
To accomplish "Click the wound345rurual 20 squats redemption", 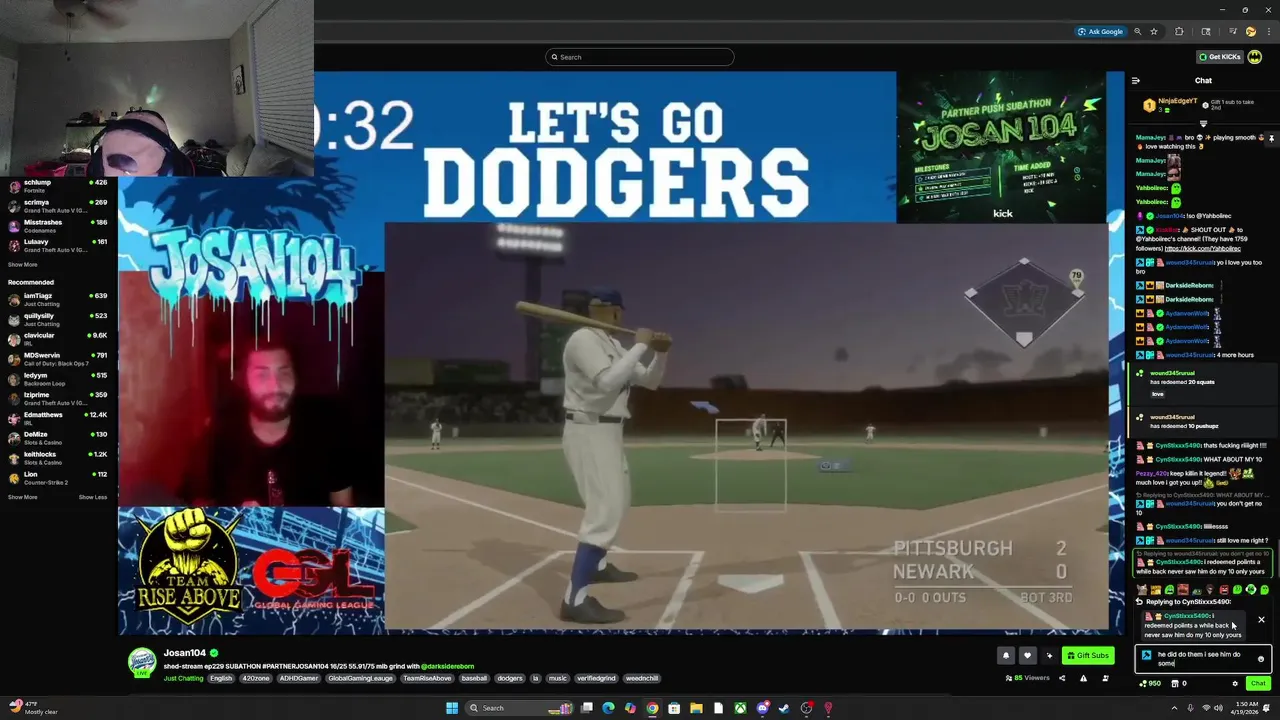I will click(x=1200, y=384).
